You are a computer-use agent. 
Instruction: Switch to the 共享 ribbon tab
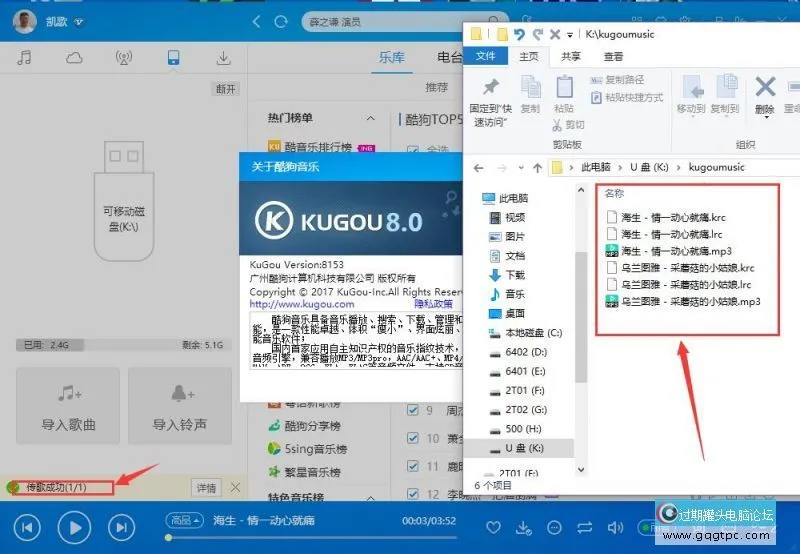(571, 57)
